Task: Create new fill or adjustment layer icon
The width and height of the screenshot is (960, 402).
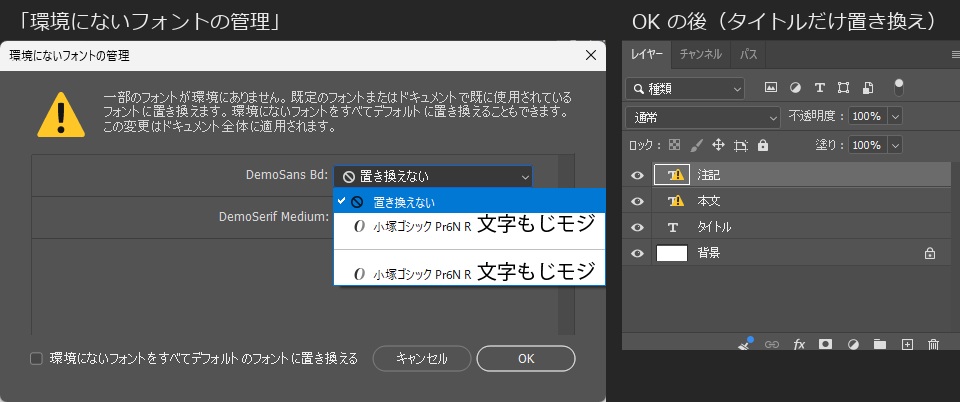Action: pos(853,344)
